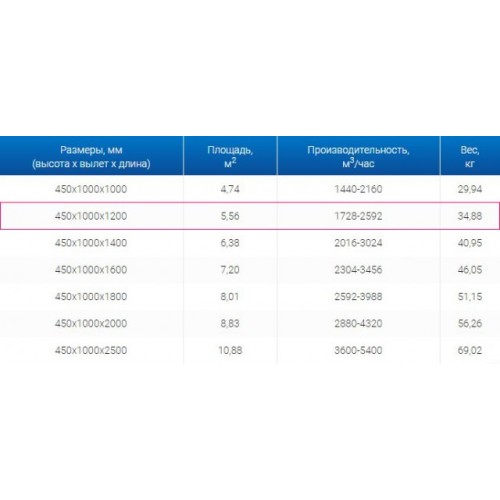
Task: Click the Размеры, мм column header
Action: [91, 156]
